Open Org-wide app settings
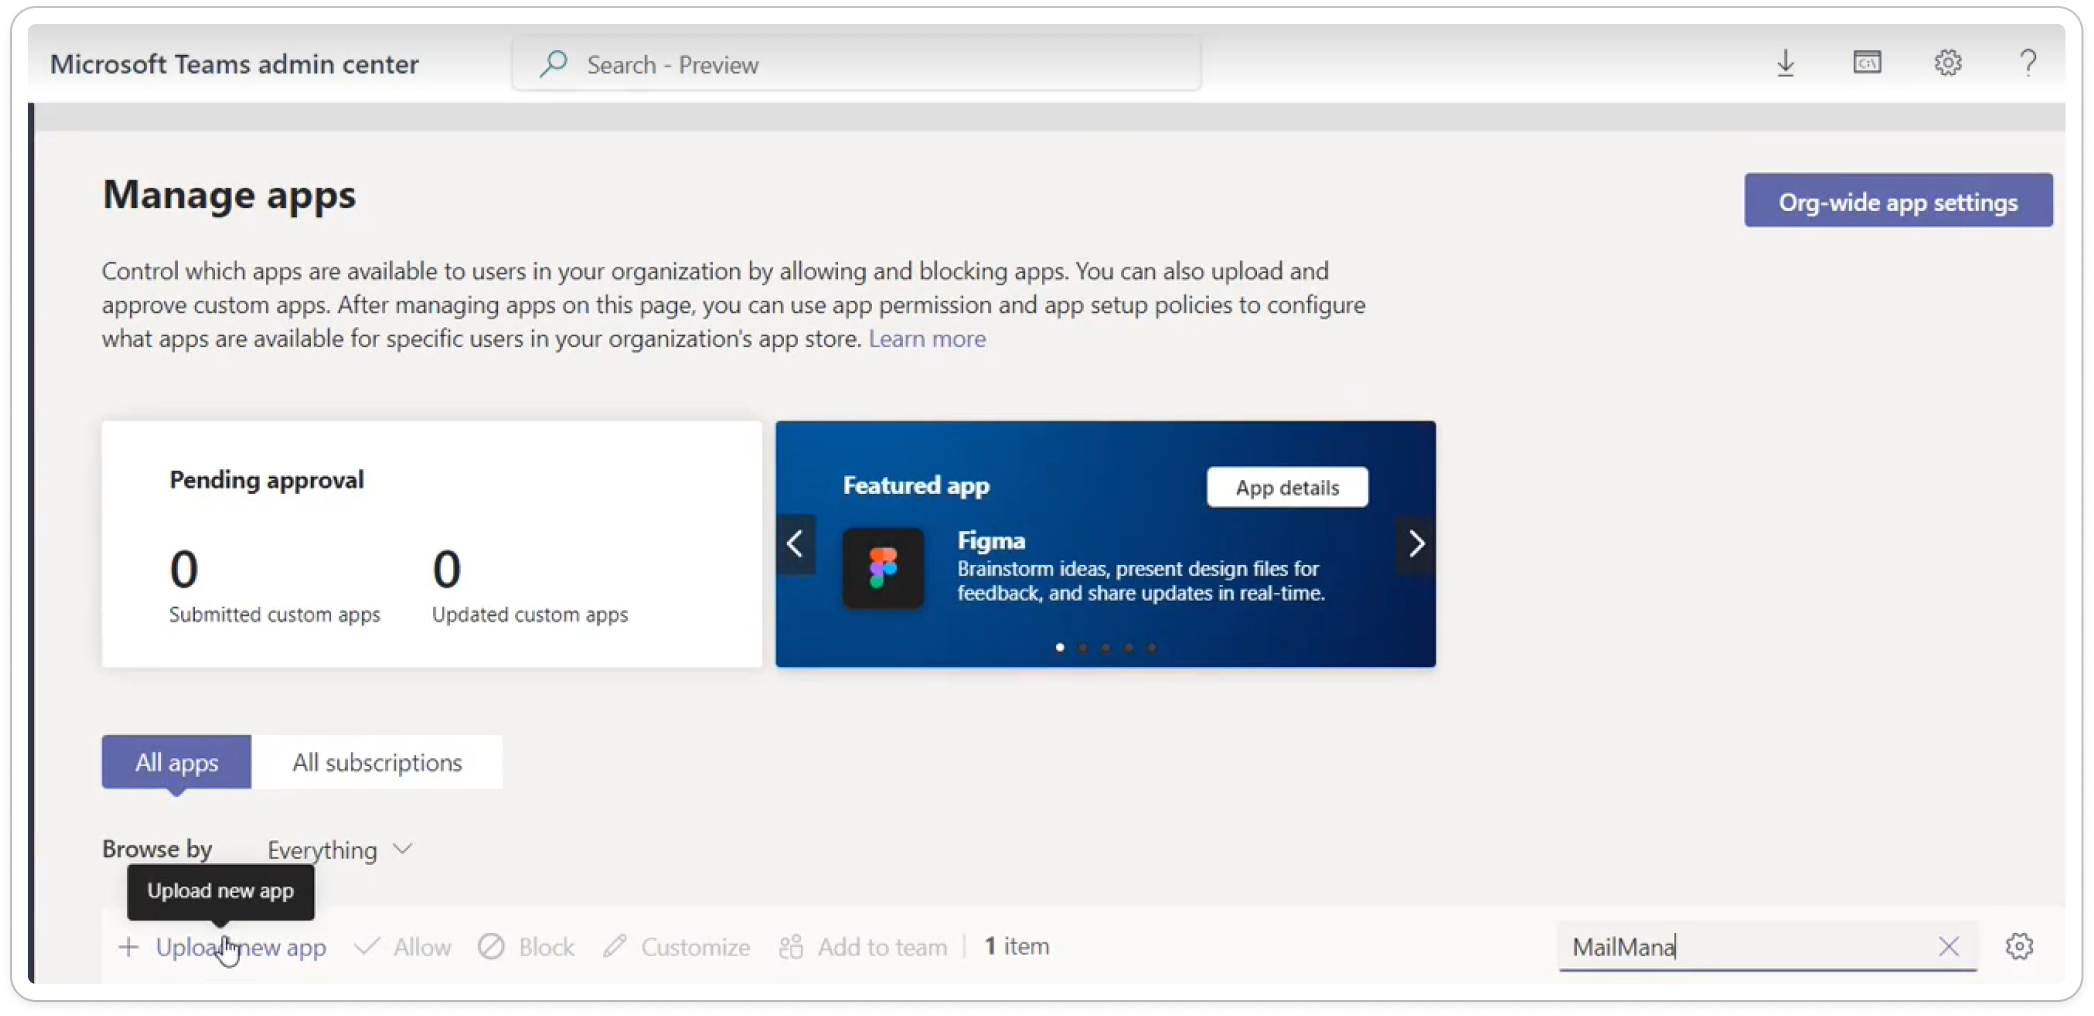 (x=1897, y=201)
